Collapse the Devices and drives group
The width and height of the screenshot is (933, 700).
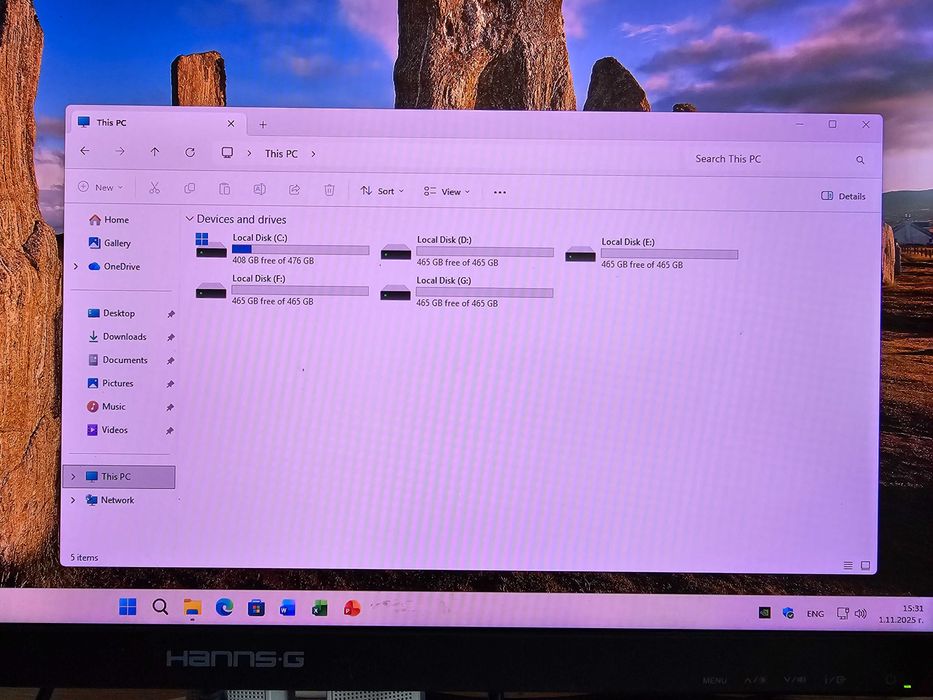[190, 219]
